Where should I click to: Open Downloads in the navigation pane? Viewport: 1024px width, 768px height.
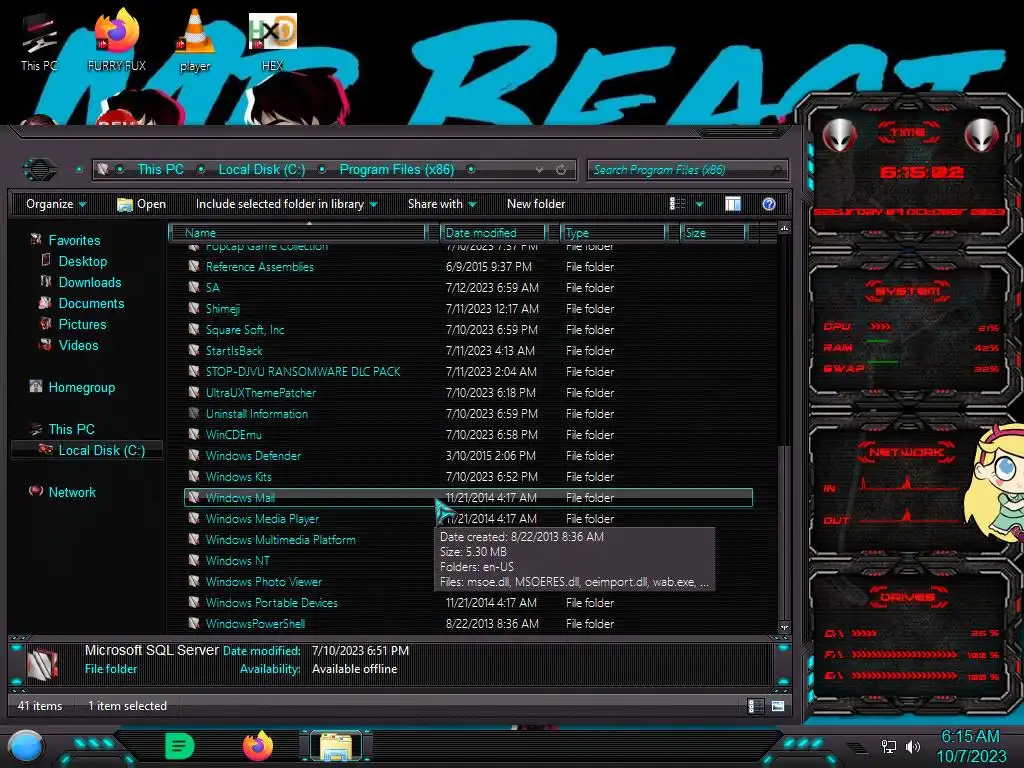(x=89, y=282)
